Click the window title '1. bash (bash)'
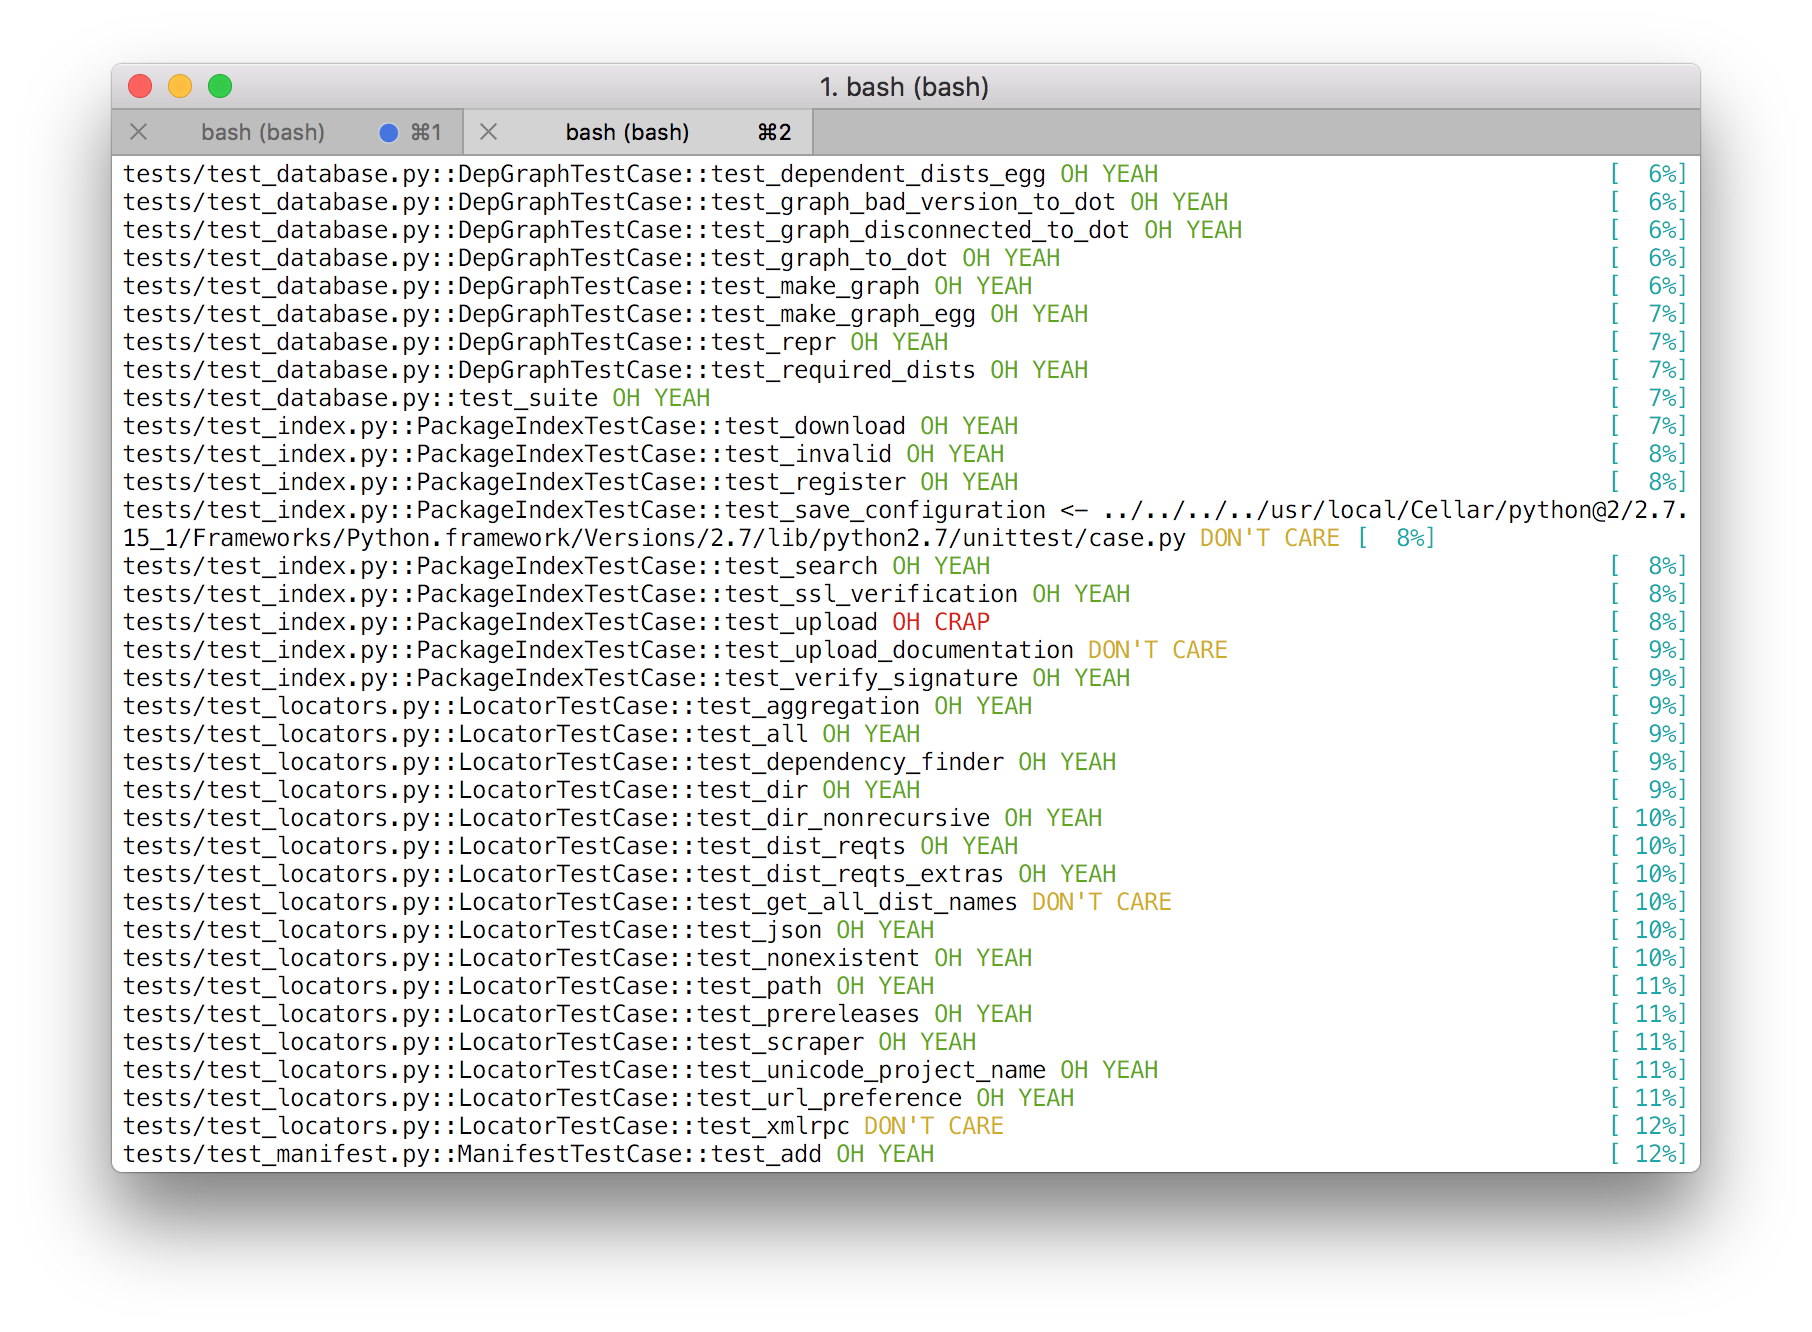Image resolution: width=1812 pixels, height=1332 pixels. coord(904,87)
